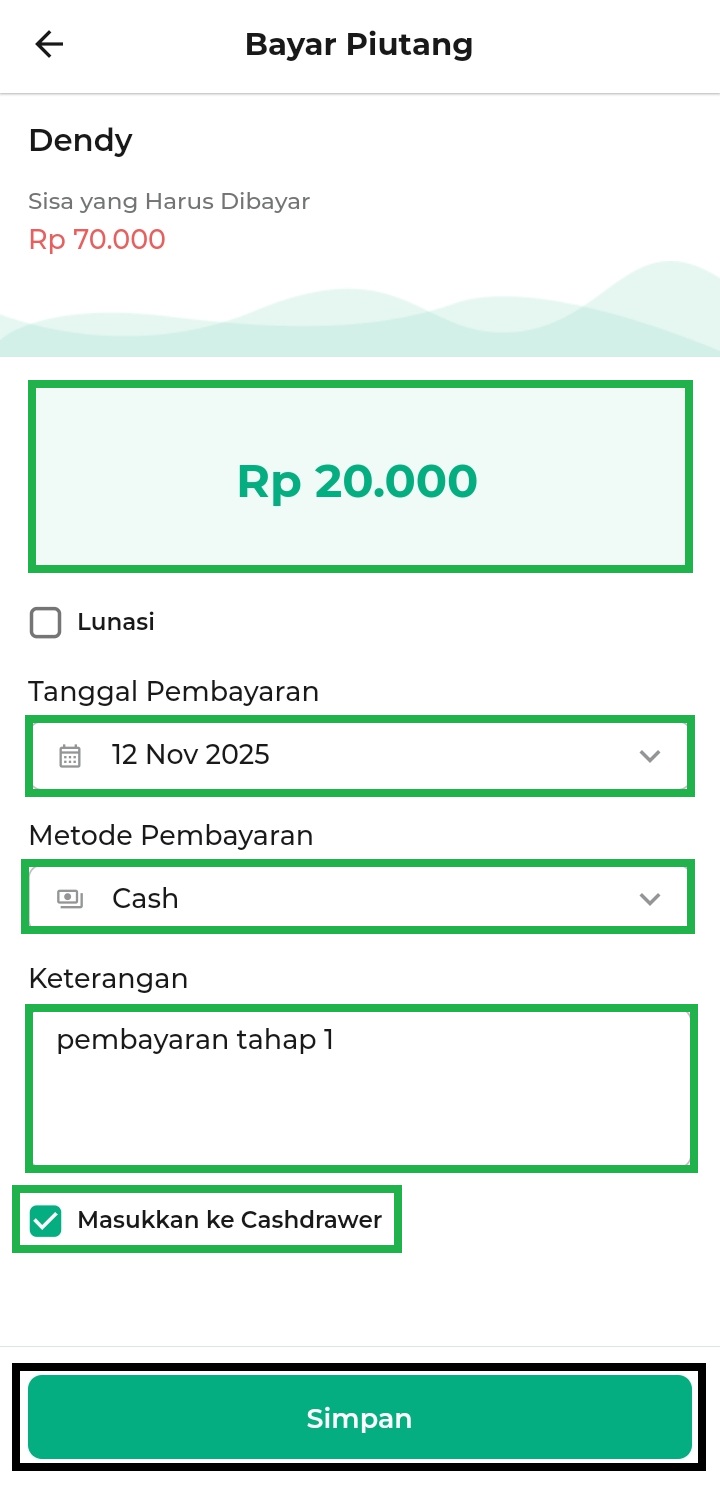Click the pembayaran tahap 1 notes field
The width and height of the screenshot is (720, 1494).
pos(360,1086)
